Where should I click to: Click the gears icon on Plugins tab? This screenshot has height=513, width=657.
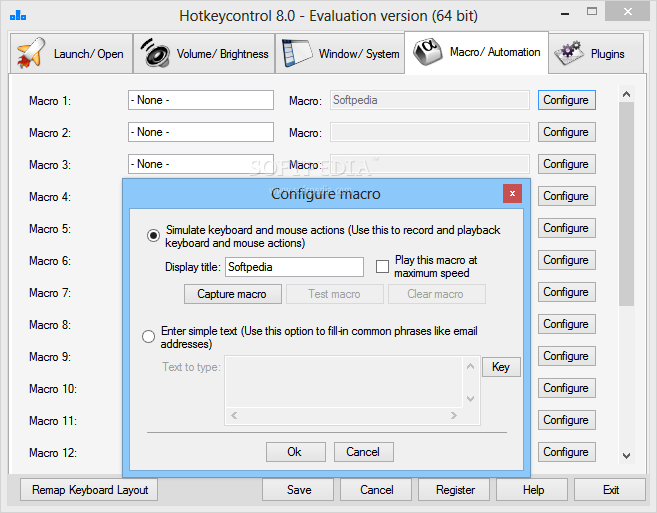coord(569,53)
